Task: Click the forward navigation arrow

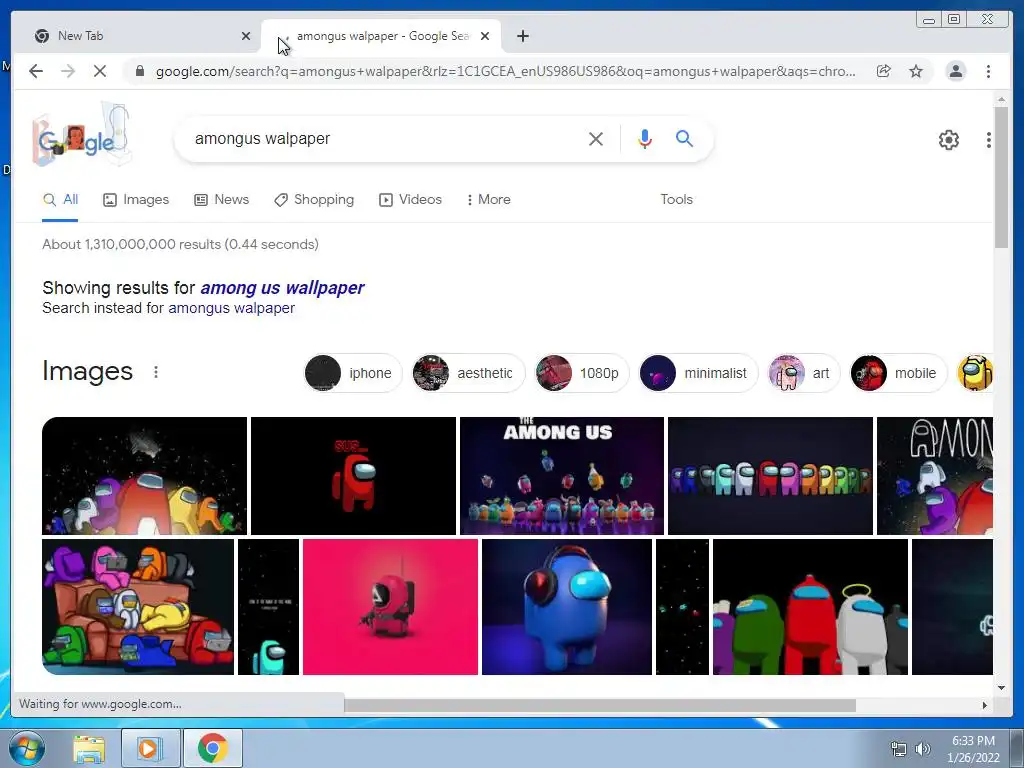Action: (x=68, y=71)
